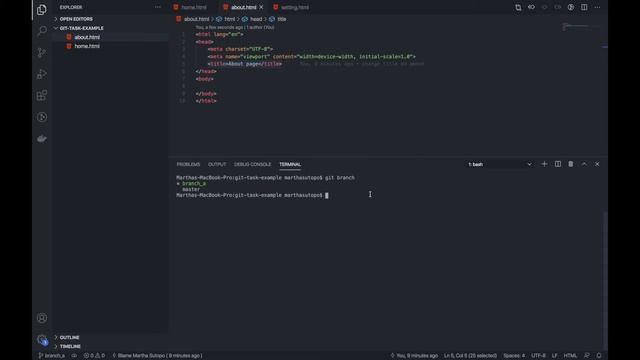Click the Kill Terminal trash icon
The height and width of the screenshot is (360, 640).
571,164
